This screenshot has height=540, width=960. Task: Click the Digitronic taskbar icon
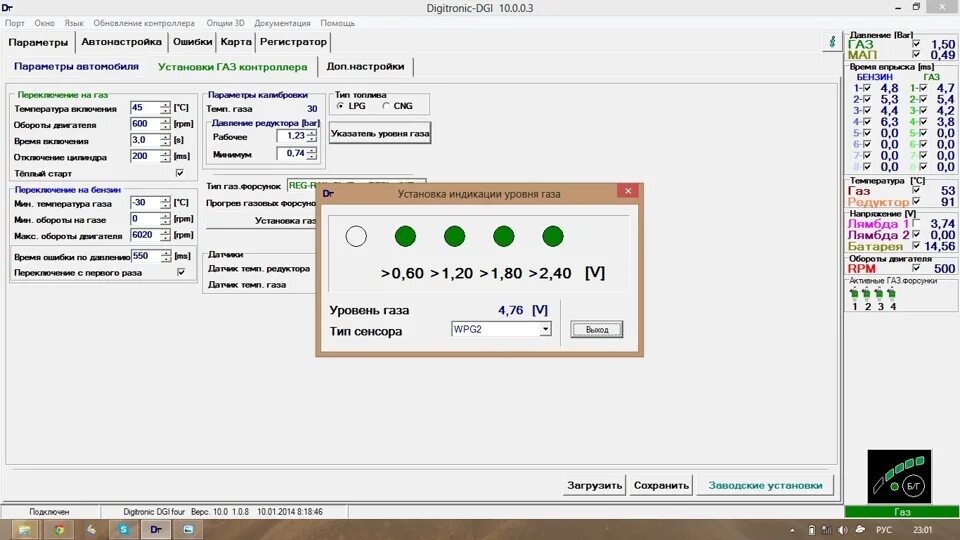[156, 530]
